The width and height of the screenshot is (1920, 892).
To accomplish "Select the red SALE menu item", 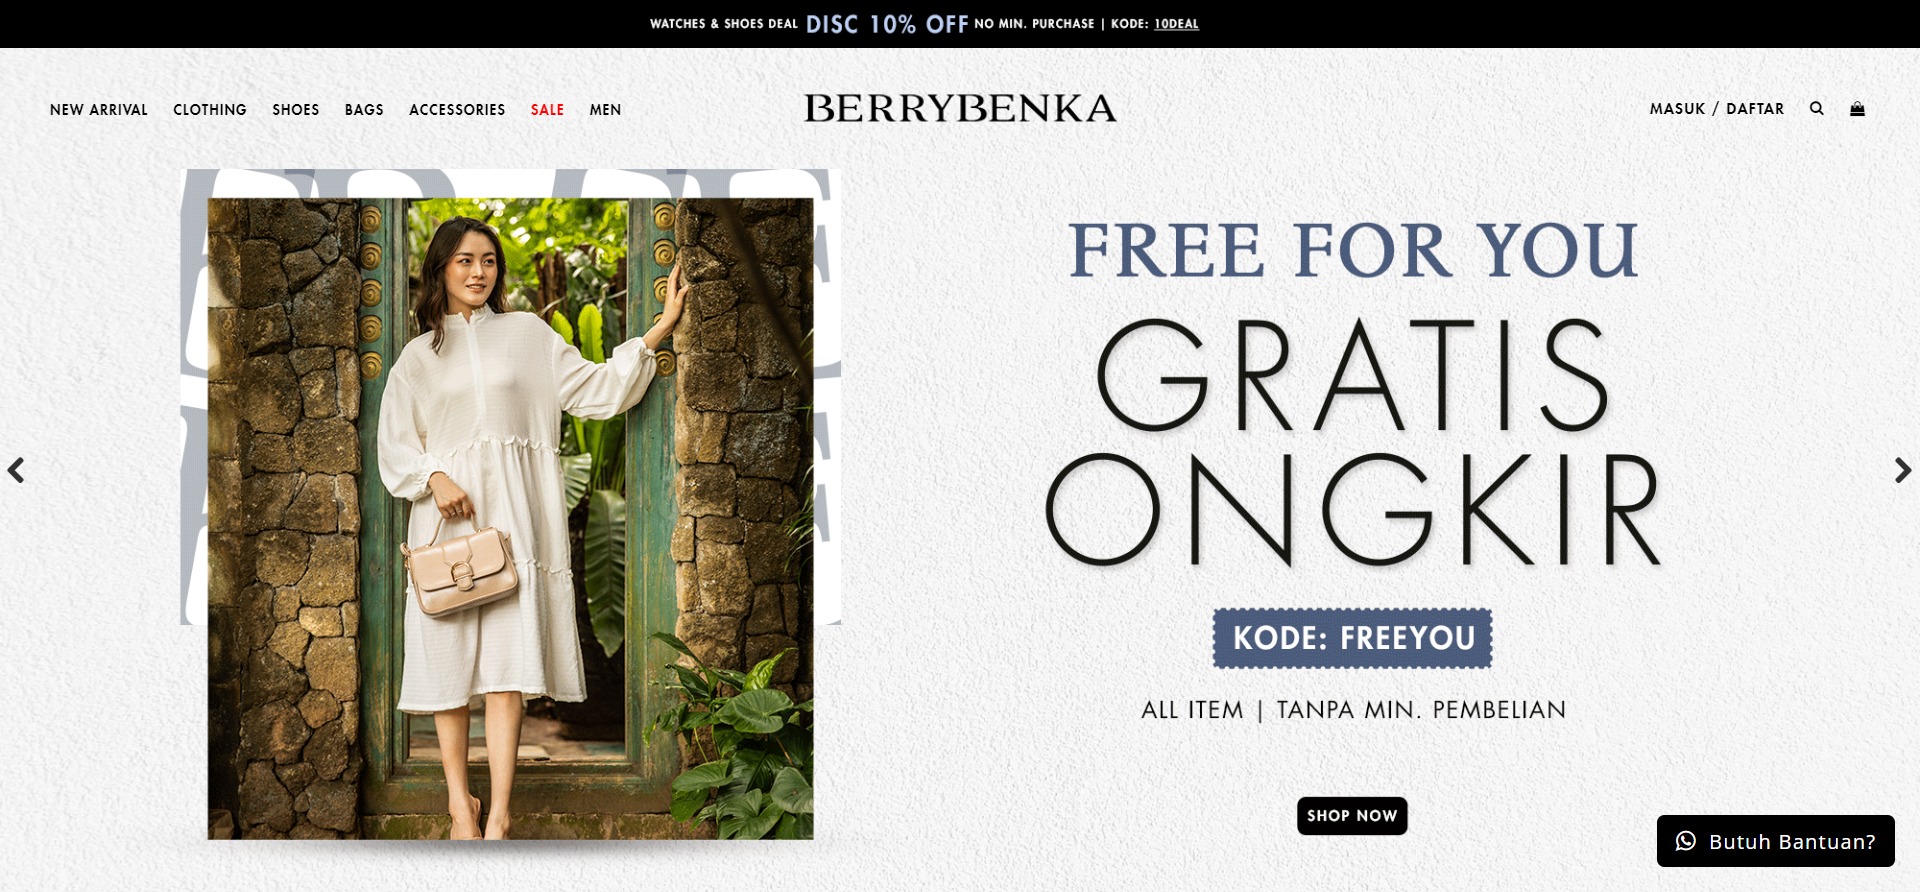I will (547, 110).
